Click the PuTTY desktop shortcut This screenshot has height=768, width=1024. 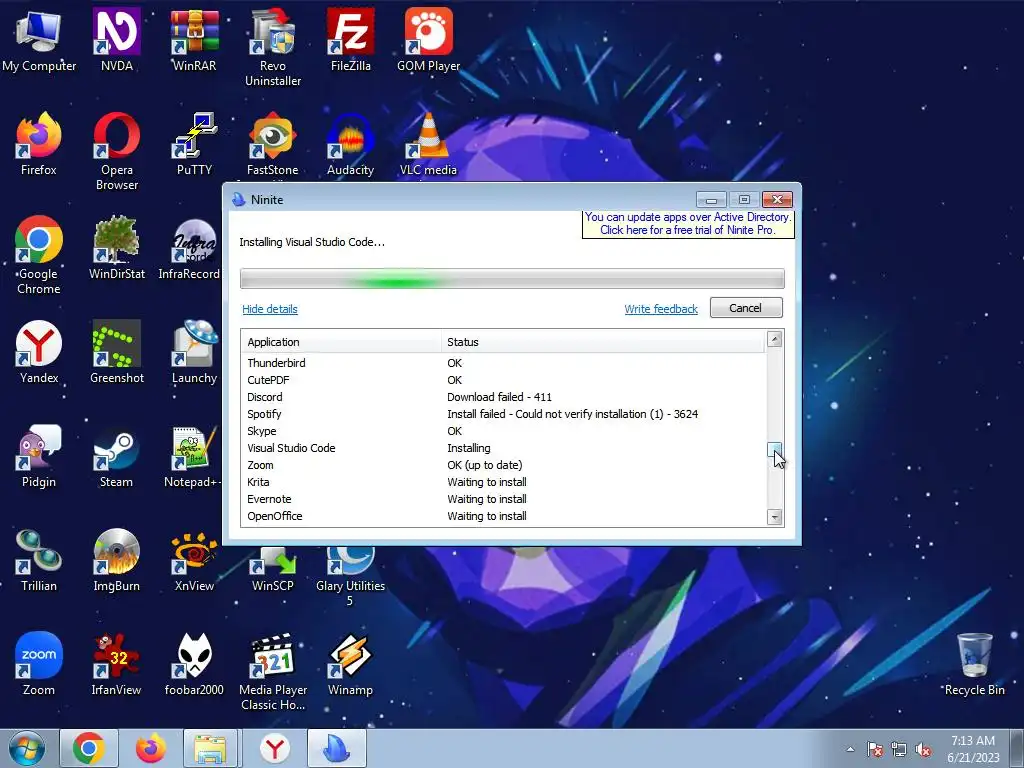click(x=194, y=144)
